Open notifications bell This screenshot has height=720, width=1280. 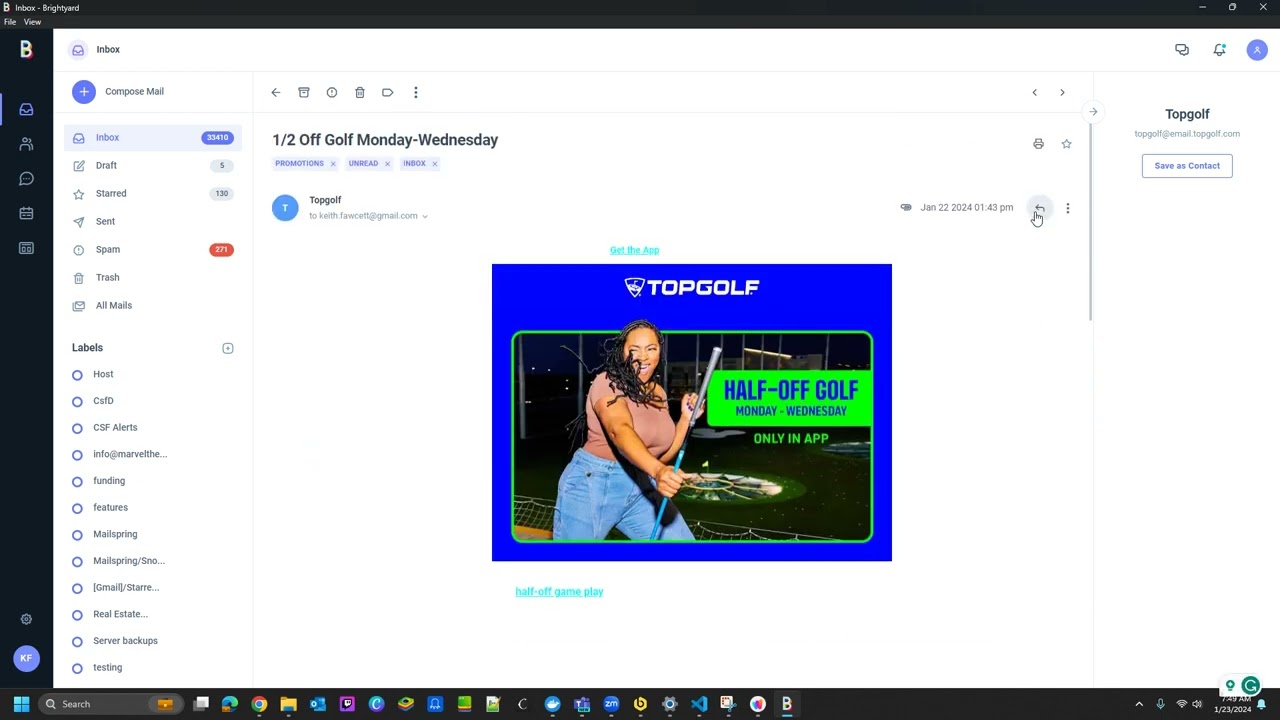coord(1219,50)
